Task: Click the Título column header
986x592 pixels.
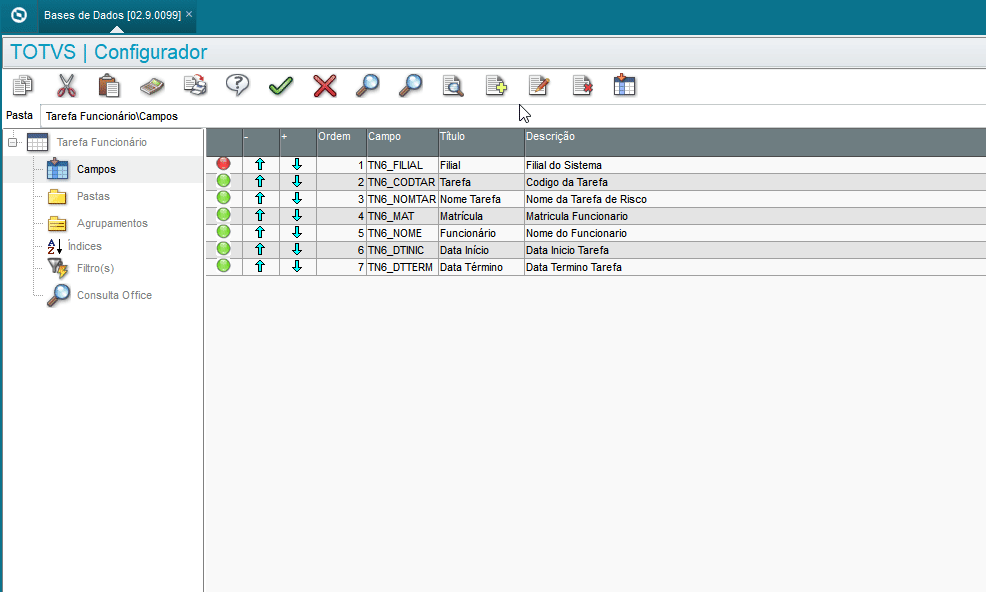Action: [x=481, y=142]
